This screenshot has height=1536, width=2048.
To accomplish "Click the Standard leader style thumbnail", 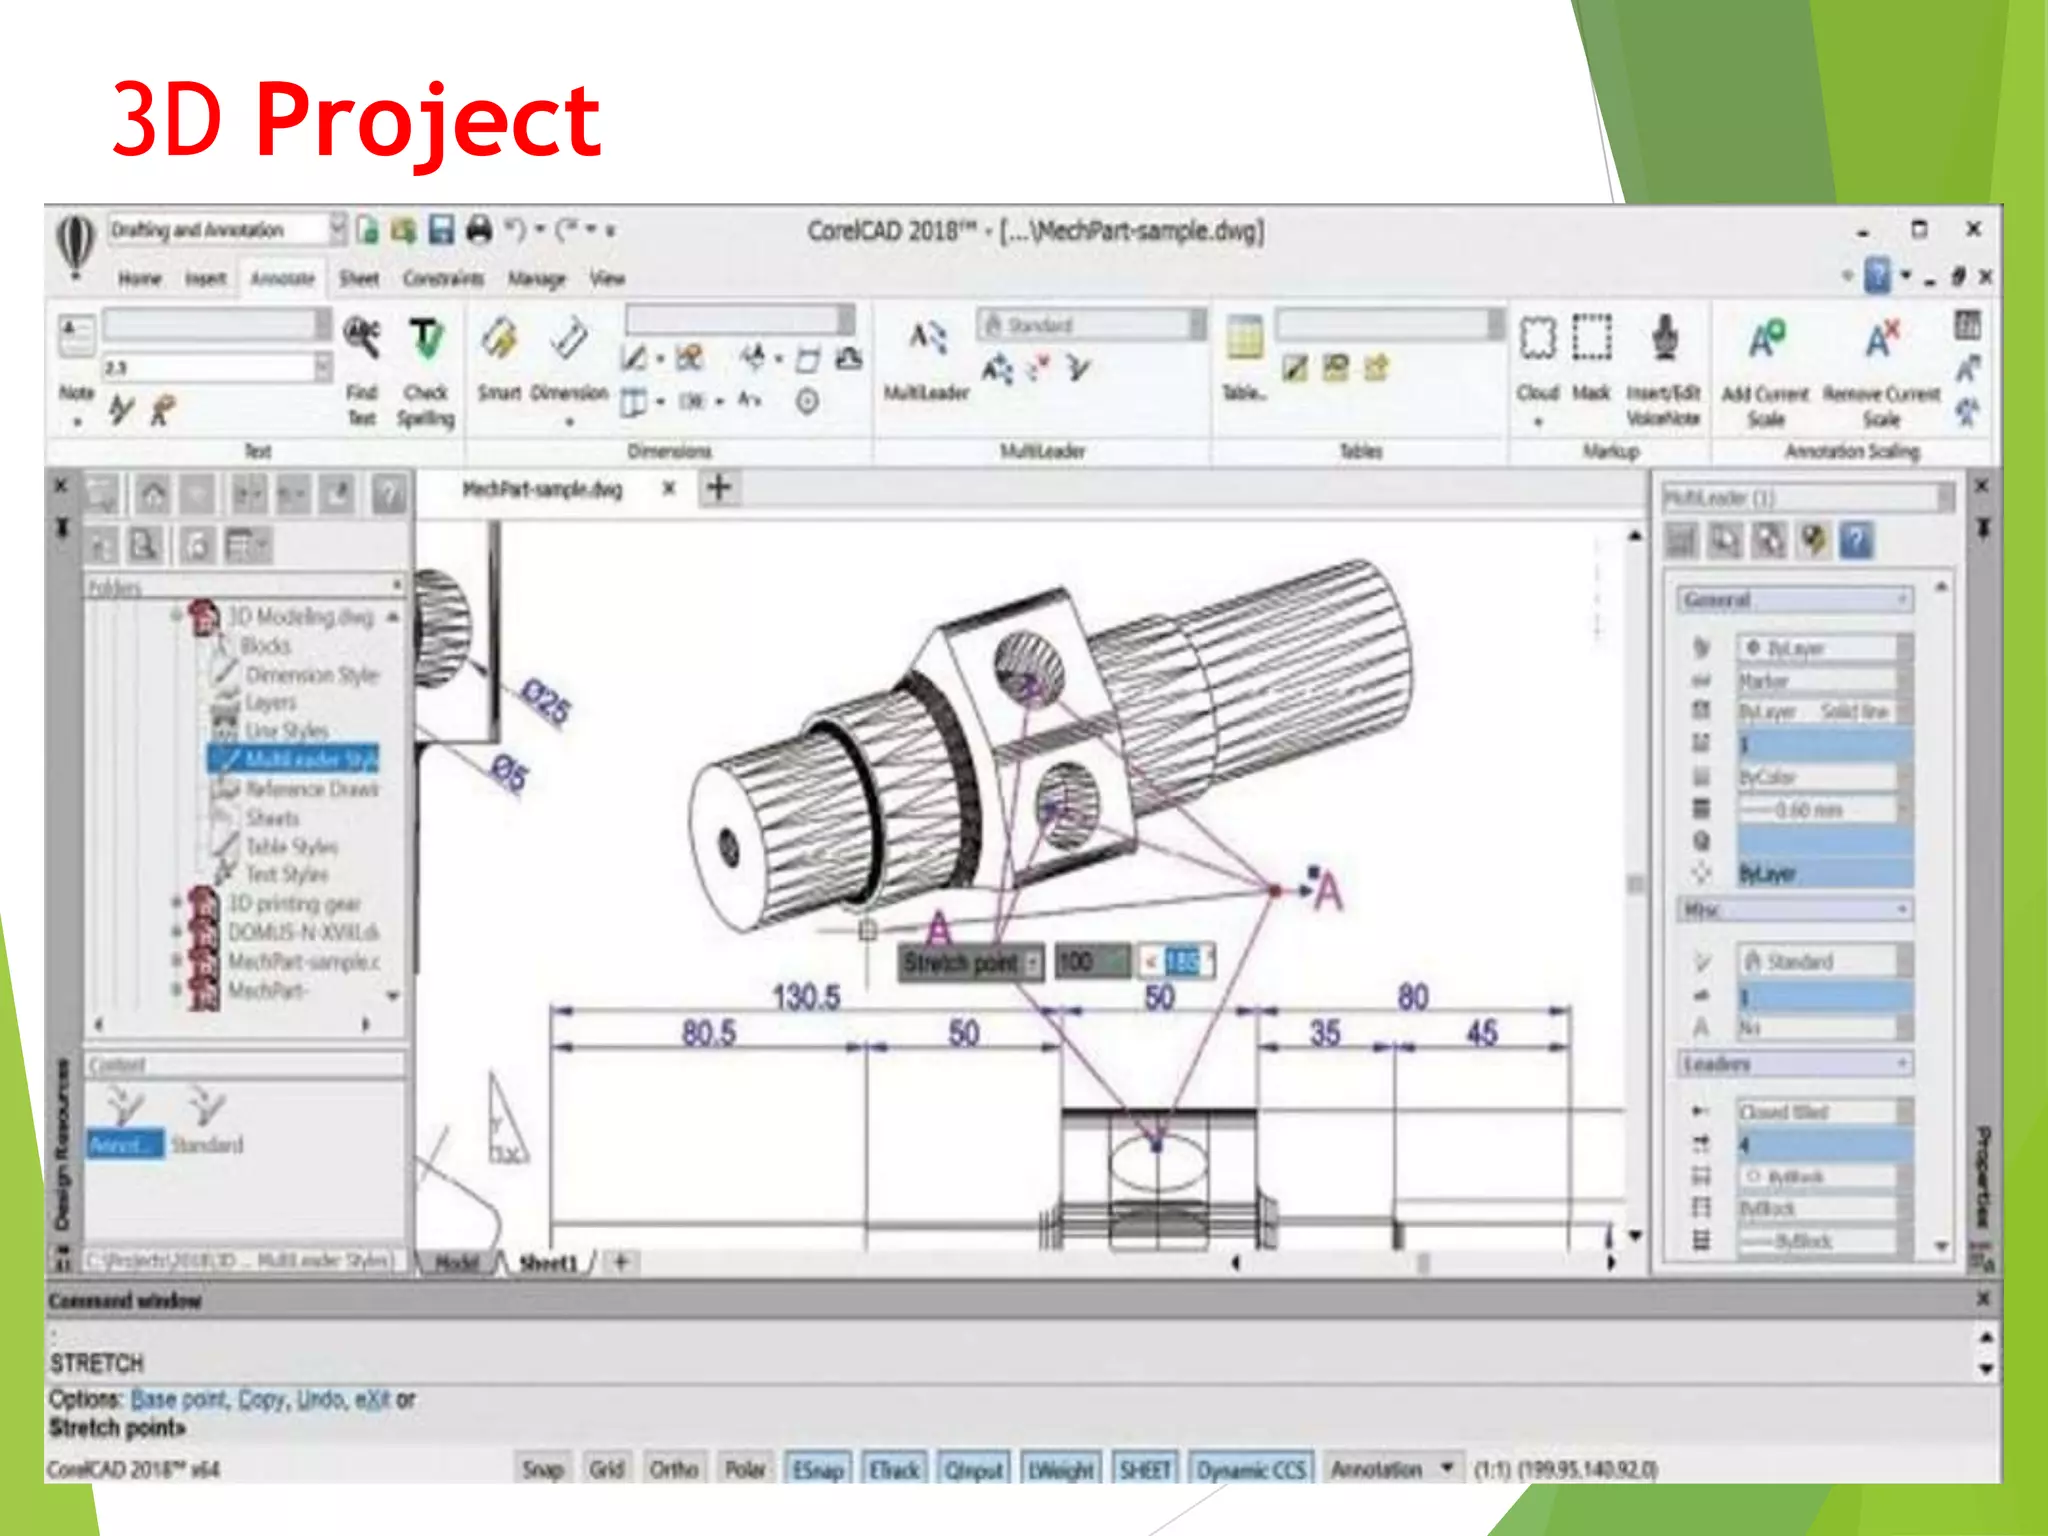I will click(207, 1123).
